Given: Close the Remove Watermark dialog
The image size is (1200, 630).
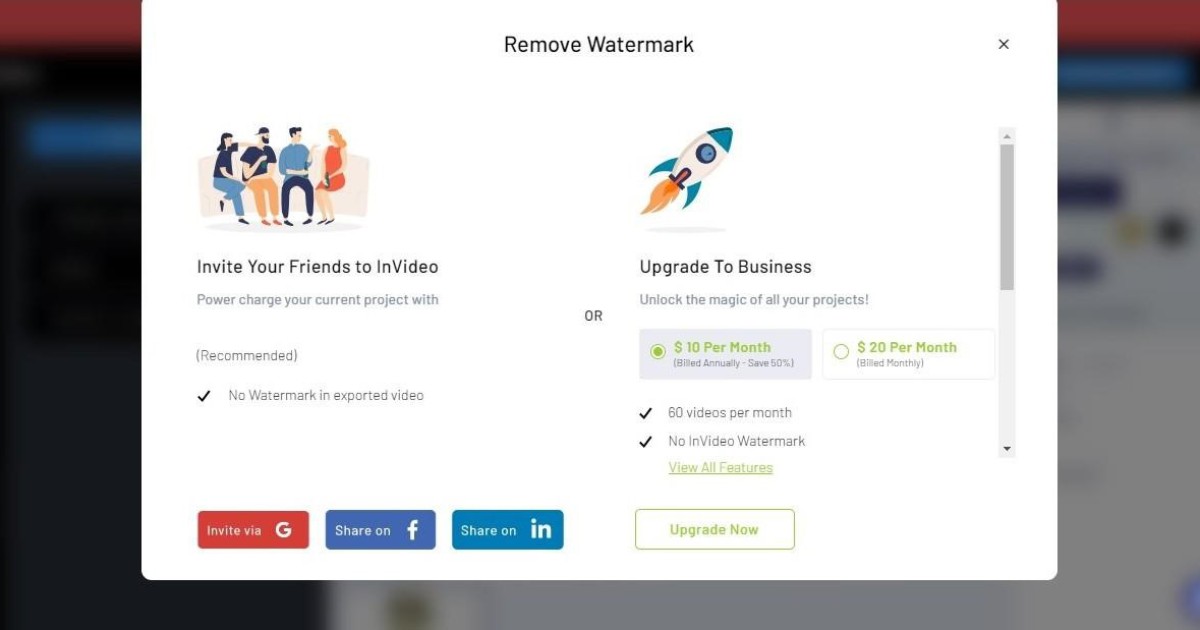Looking at the screenshot, I should point(1004,44).
